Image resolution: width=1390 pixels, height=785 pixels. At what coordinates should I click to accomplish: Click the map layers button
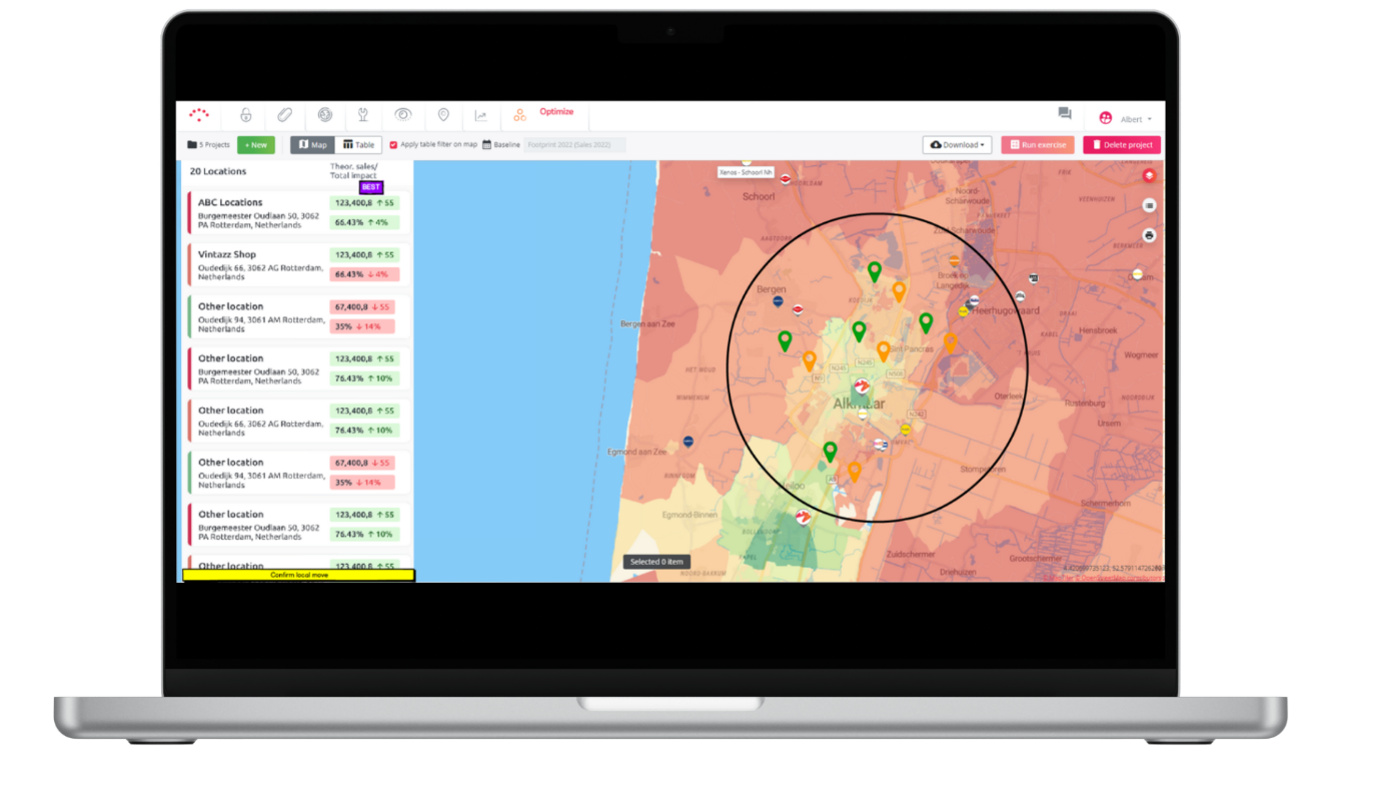pos(1149,176)
